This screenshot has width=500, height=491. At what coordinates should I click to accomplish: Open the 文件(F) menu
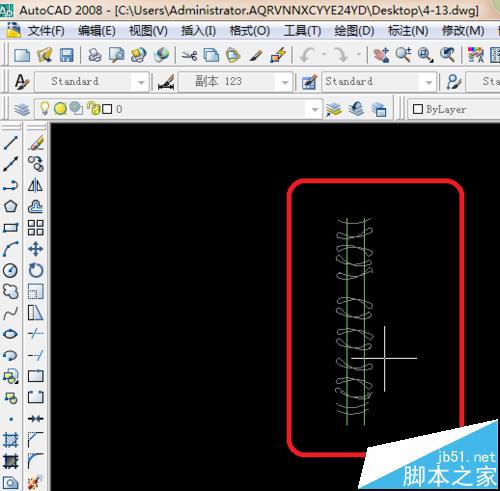pyautogui.click(x=46, y=31)
